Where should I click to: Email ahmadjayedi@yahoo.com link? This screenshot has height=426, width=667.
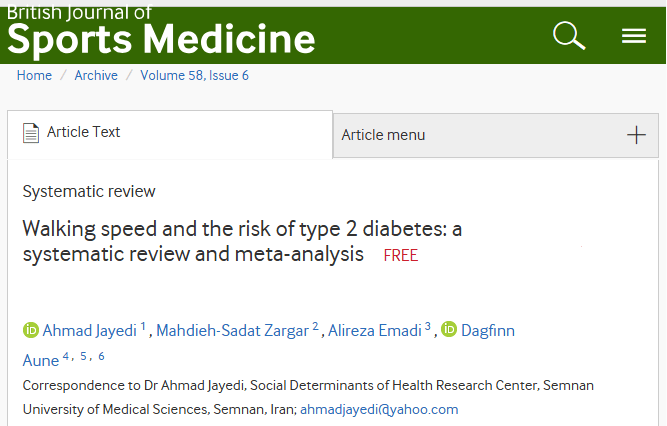point(379,409)
